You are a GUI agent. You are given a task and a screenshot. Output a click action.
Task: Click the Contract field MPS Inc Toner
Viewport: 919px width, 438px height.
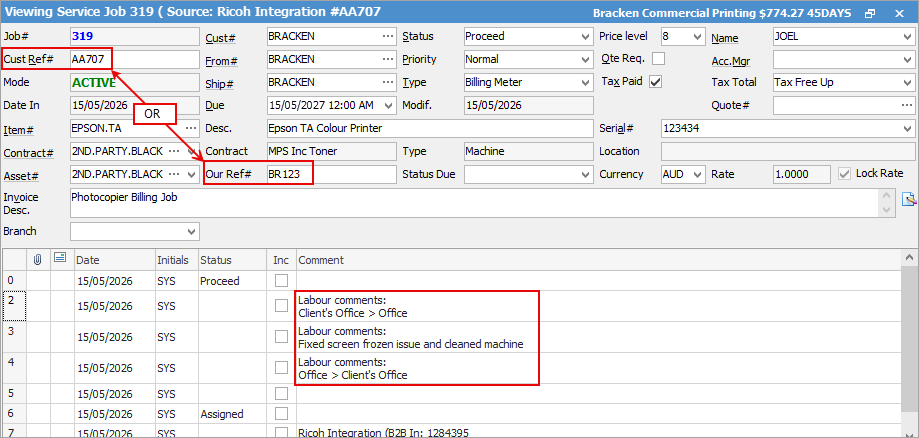331,151
